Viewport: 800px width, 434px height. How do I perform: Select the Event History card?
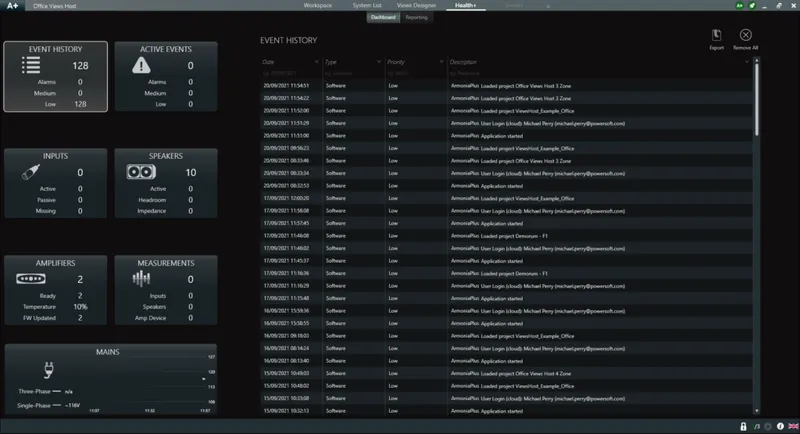pos(56,76)
